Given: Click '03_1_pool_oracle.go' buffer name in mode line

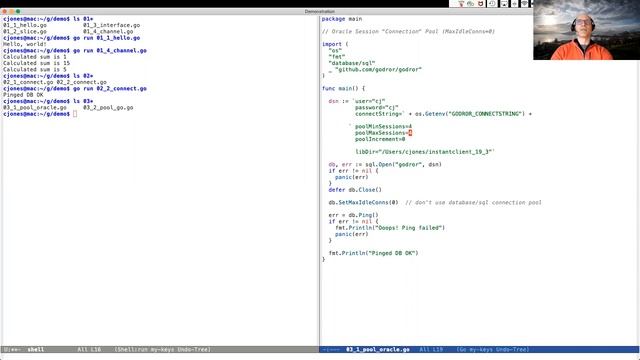Looking at the screenshot, I should 378,349.
